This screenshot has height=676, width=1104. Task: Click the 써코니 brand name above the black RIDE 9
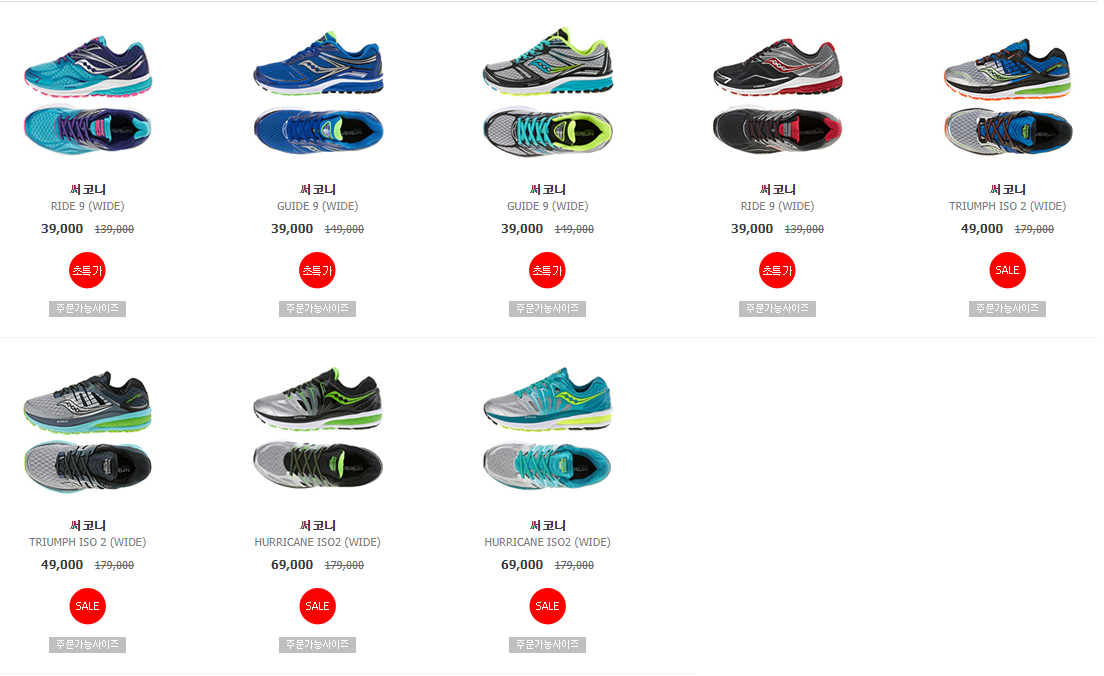[777, 189]
